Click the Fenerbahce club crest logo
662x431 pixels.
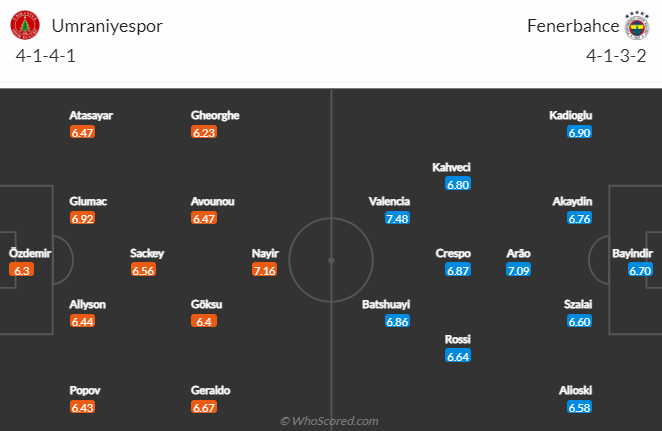[x=637, y=25]
